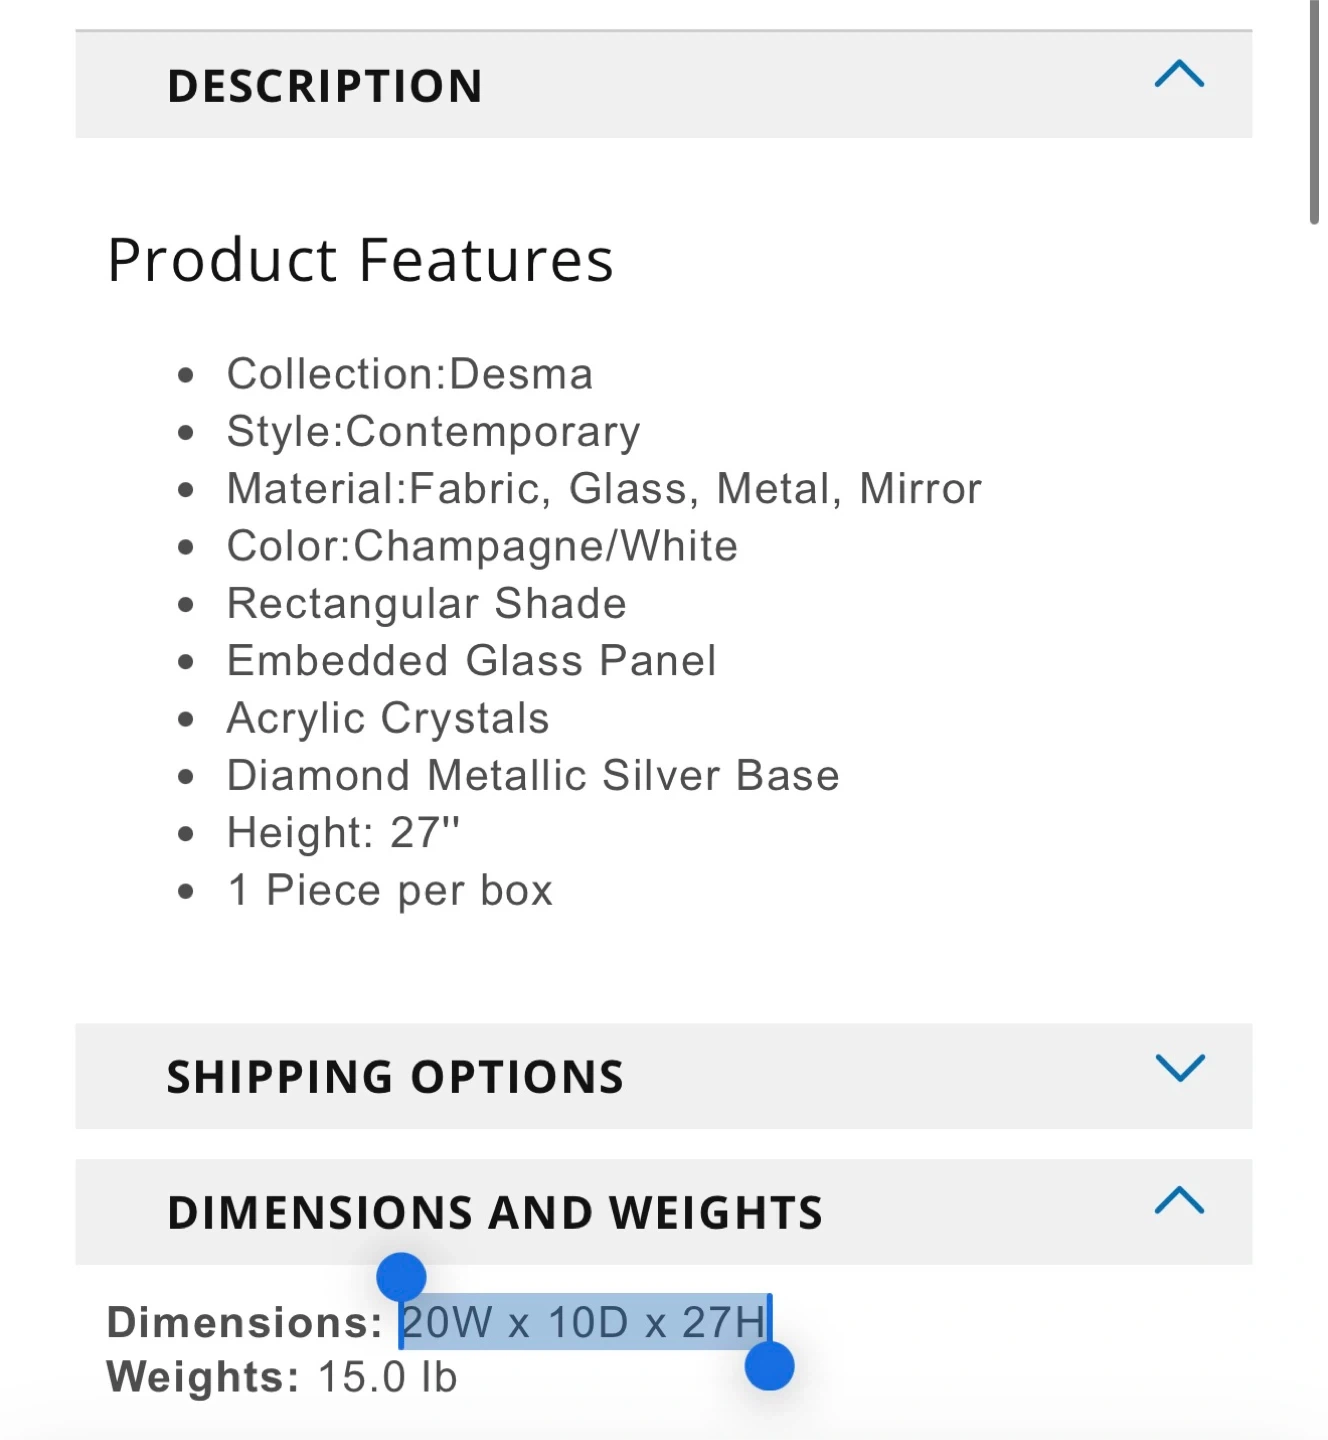Screen dimensions: 1328x1440
Task: Click the 1 Piece per box item
Action: tap(390, 890)
